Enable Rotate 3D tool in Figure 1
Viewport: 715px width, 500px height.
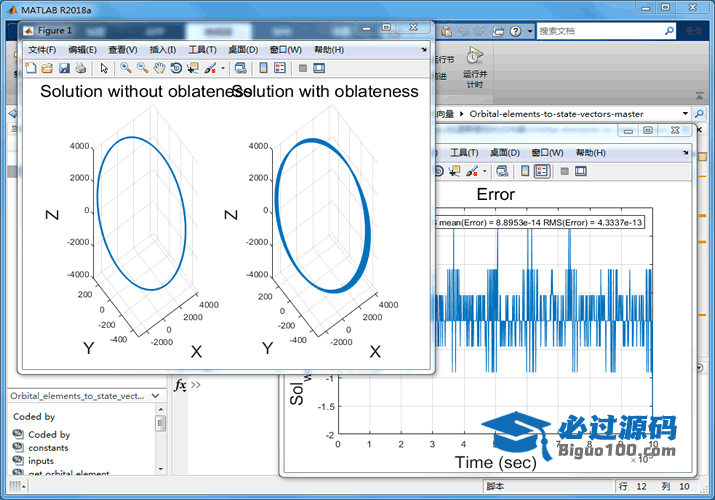click(176, 68)
